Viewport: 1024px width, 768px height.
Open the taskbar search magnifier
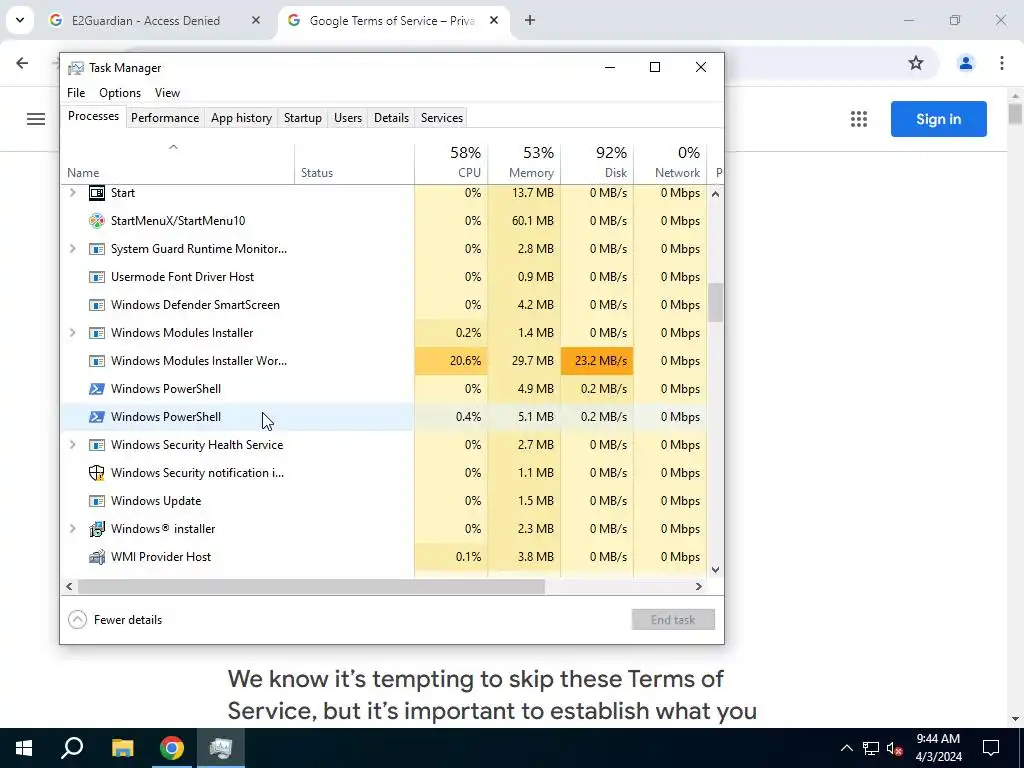(72, 748)
